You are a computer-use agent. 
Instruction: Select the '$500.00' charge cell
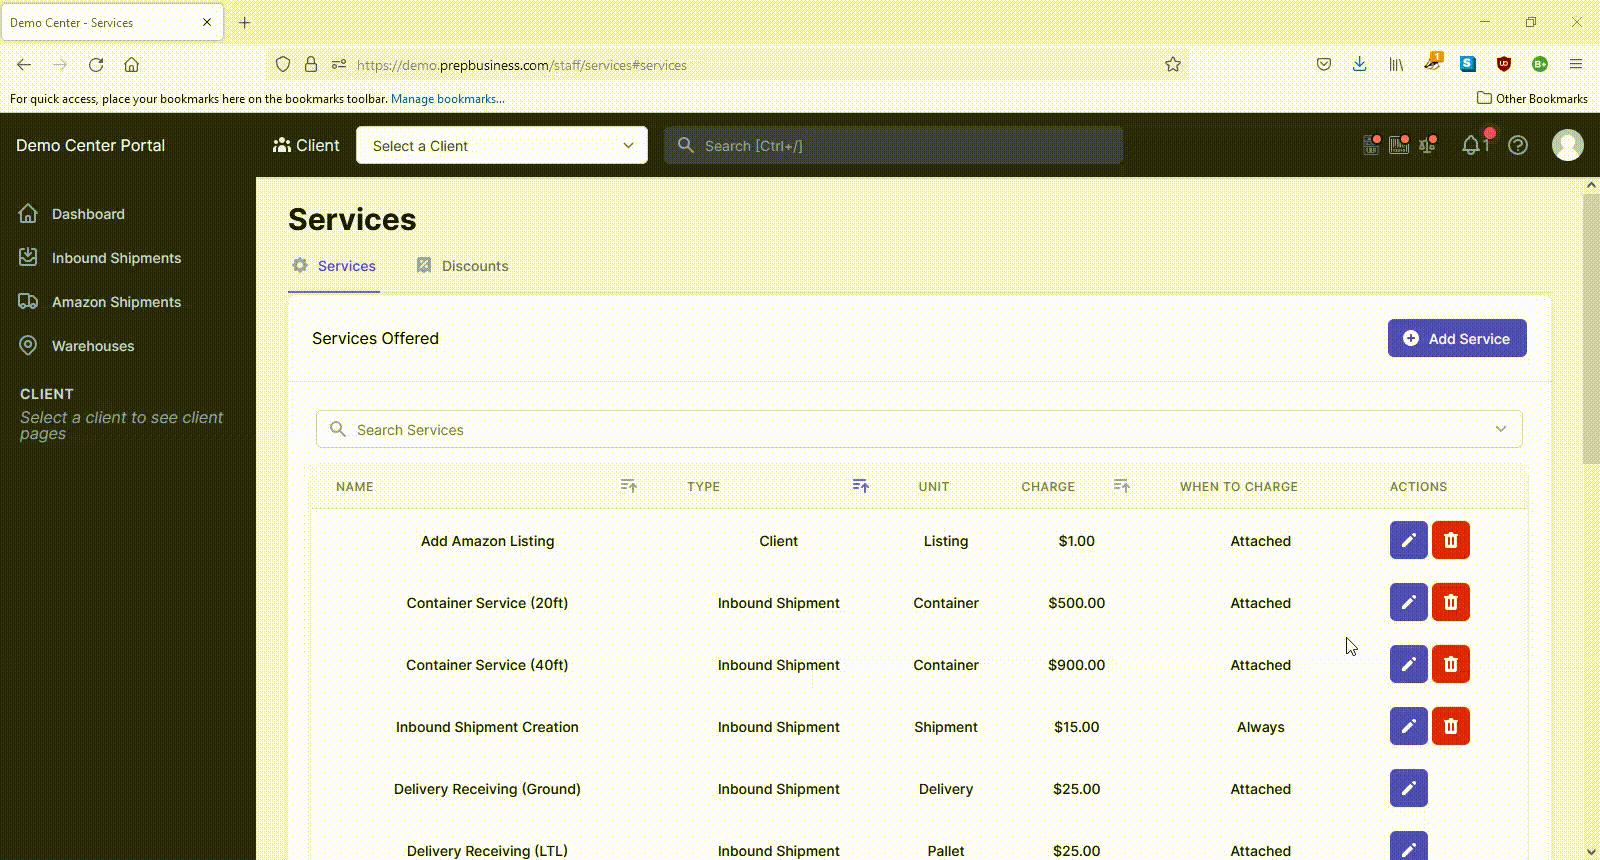[1076, 603]
